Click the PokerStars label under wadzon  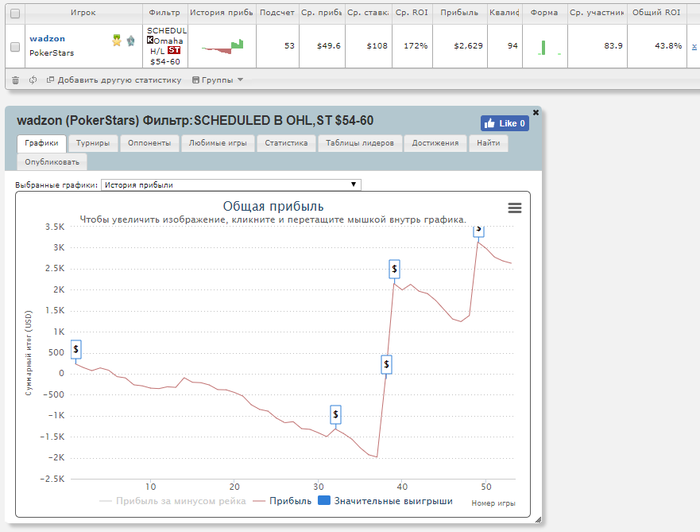(x=52, y=53)
